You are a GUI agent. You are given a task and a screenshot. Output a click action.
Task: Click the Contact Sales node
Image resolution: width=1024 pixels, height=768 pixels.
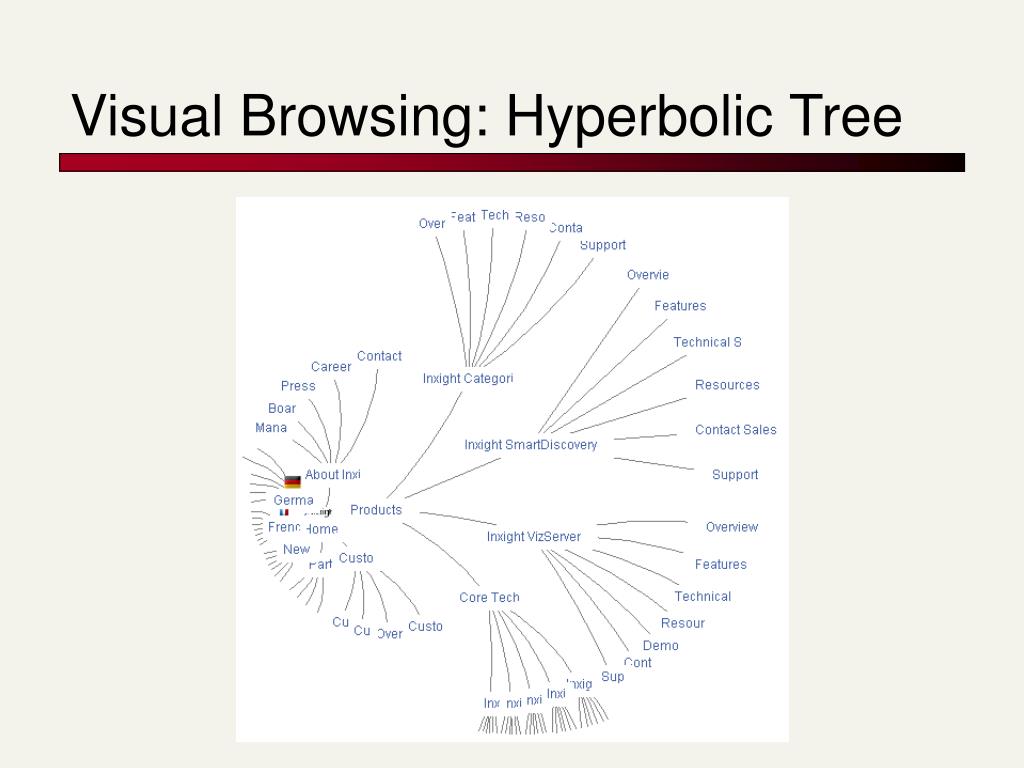[x=735, y=430]
